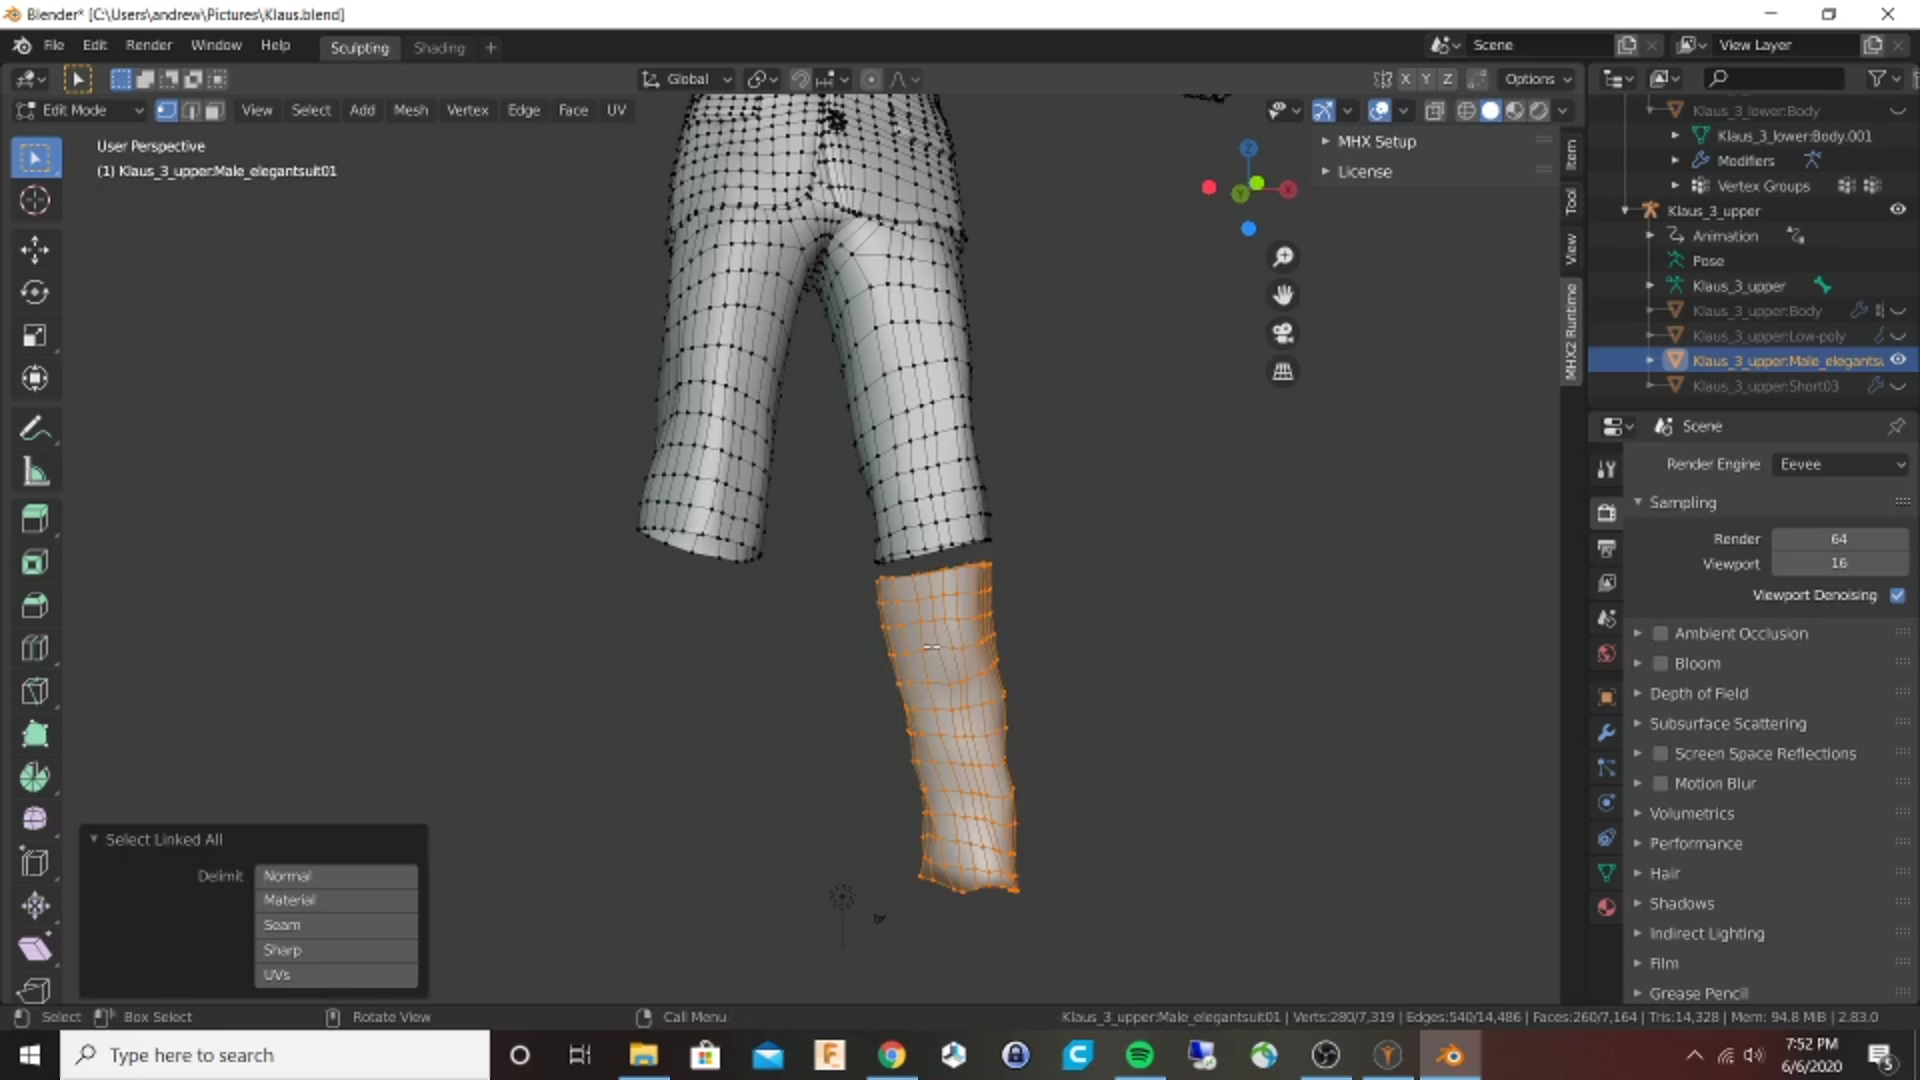1920x1080 pixels.
Task: Hide Klaus_3_upper:Male_elegantsuit01 with its eye toggle
Action: coord(1897,360)
